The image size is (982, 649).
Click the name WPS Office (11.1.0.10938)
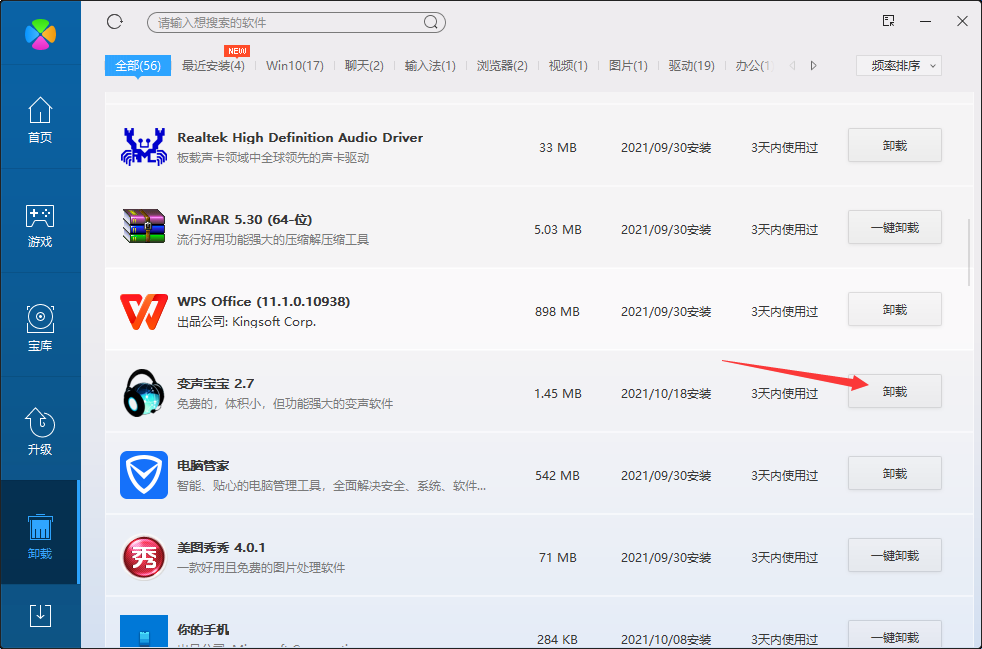coord(264,302)
